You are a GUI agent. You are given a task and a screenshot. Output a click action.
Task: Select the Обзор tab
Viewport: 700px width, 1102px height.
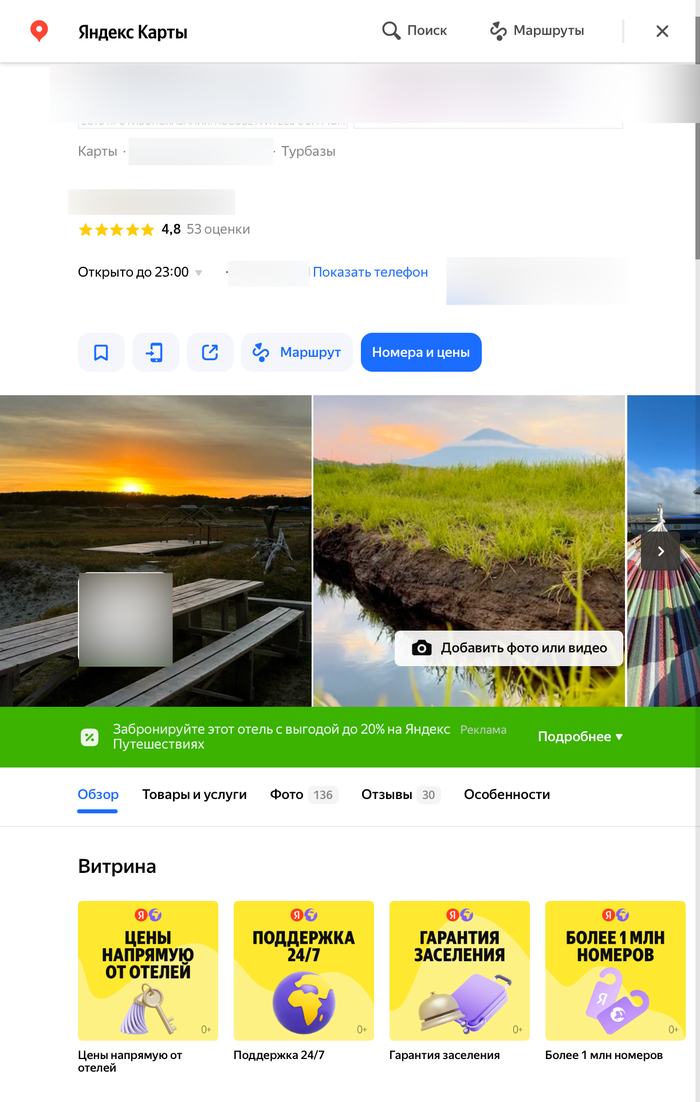pos(98,795)
